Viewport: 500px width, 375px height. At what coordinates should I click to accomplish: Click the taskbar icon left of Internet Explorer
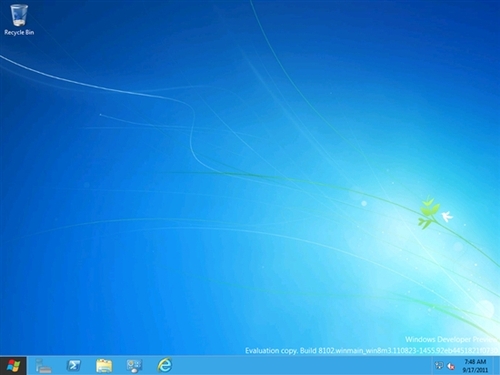coord(134,366)
